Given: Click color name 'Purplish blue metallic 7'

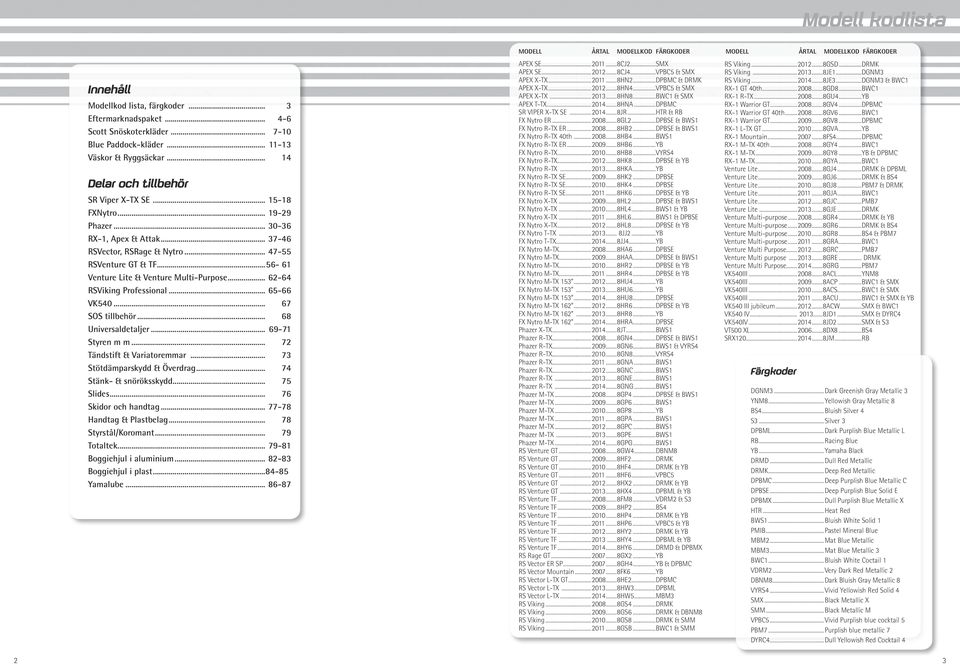Looking at the screenshot, I should coord(857,630).
